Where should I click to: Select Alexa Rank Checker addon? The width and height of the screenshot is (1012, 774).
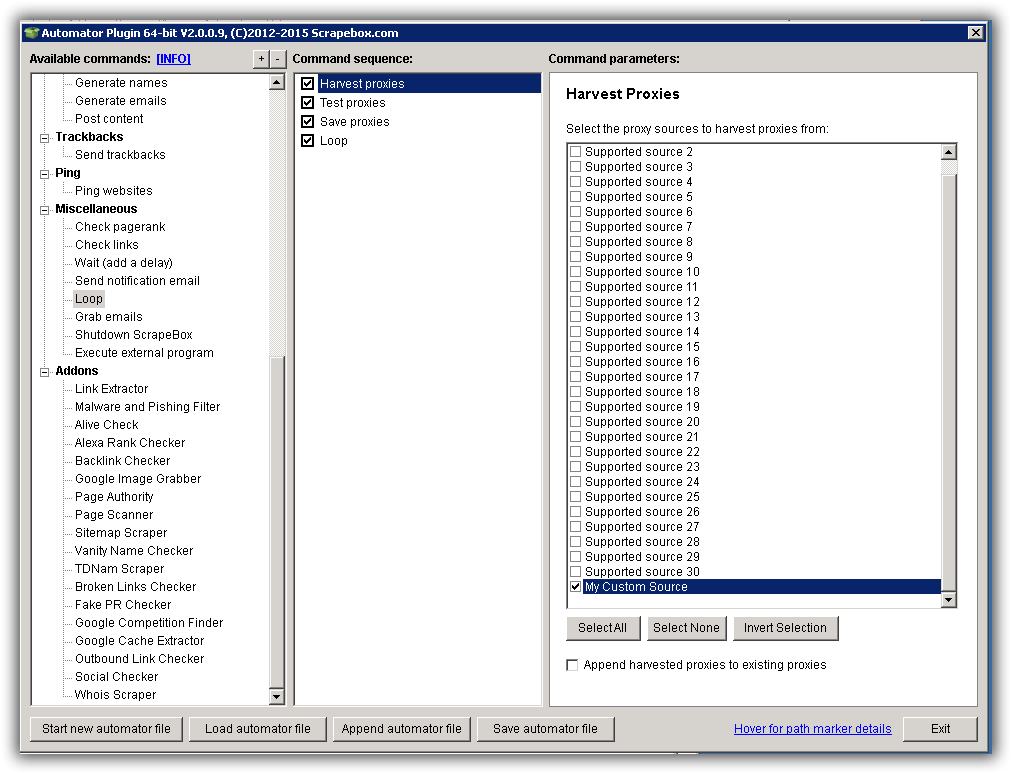pyautogui.click(x=130, y=443)
